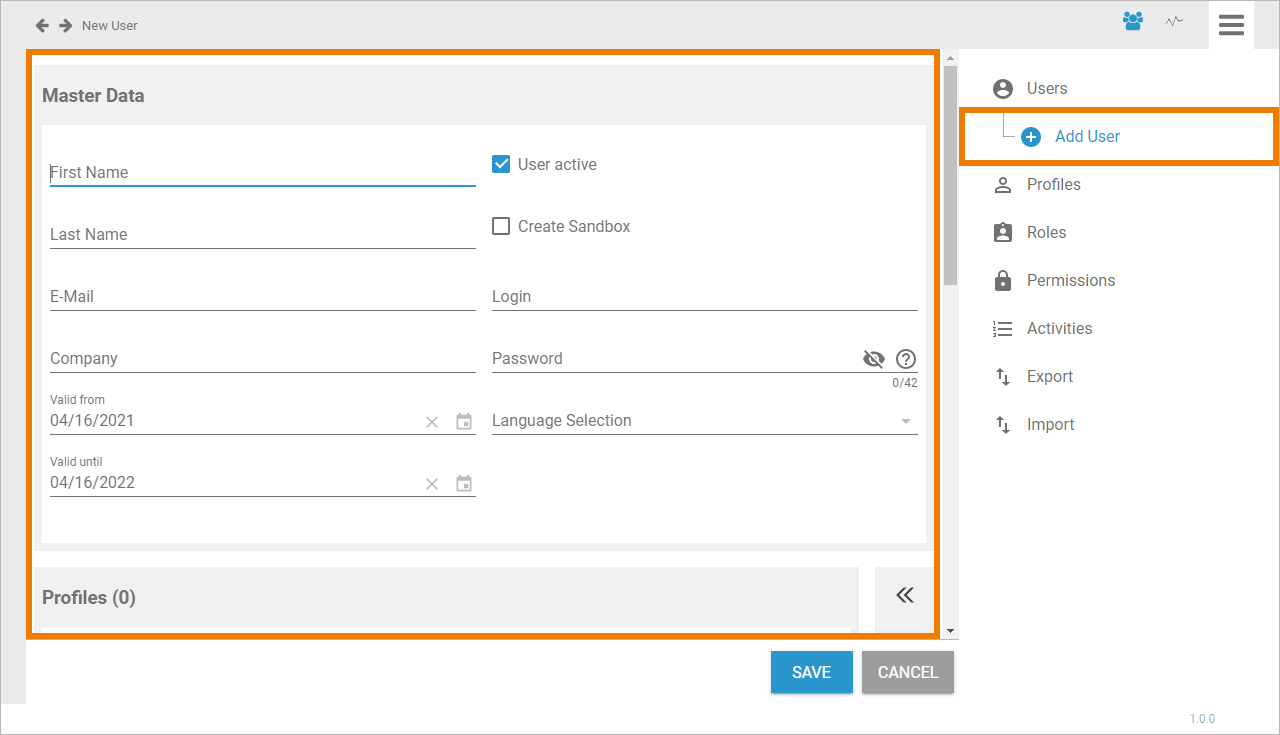The image size is (1280, 735).
Task: Uncheck the User active checkbox
Action: (501, 164)
